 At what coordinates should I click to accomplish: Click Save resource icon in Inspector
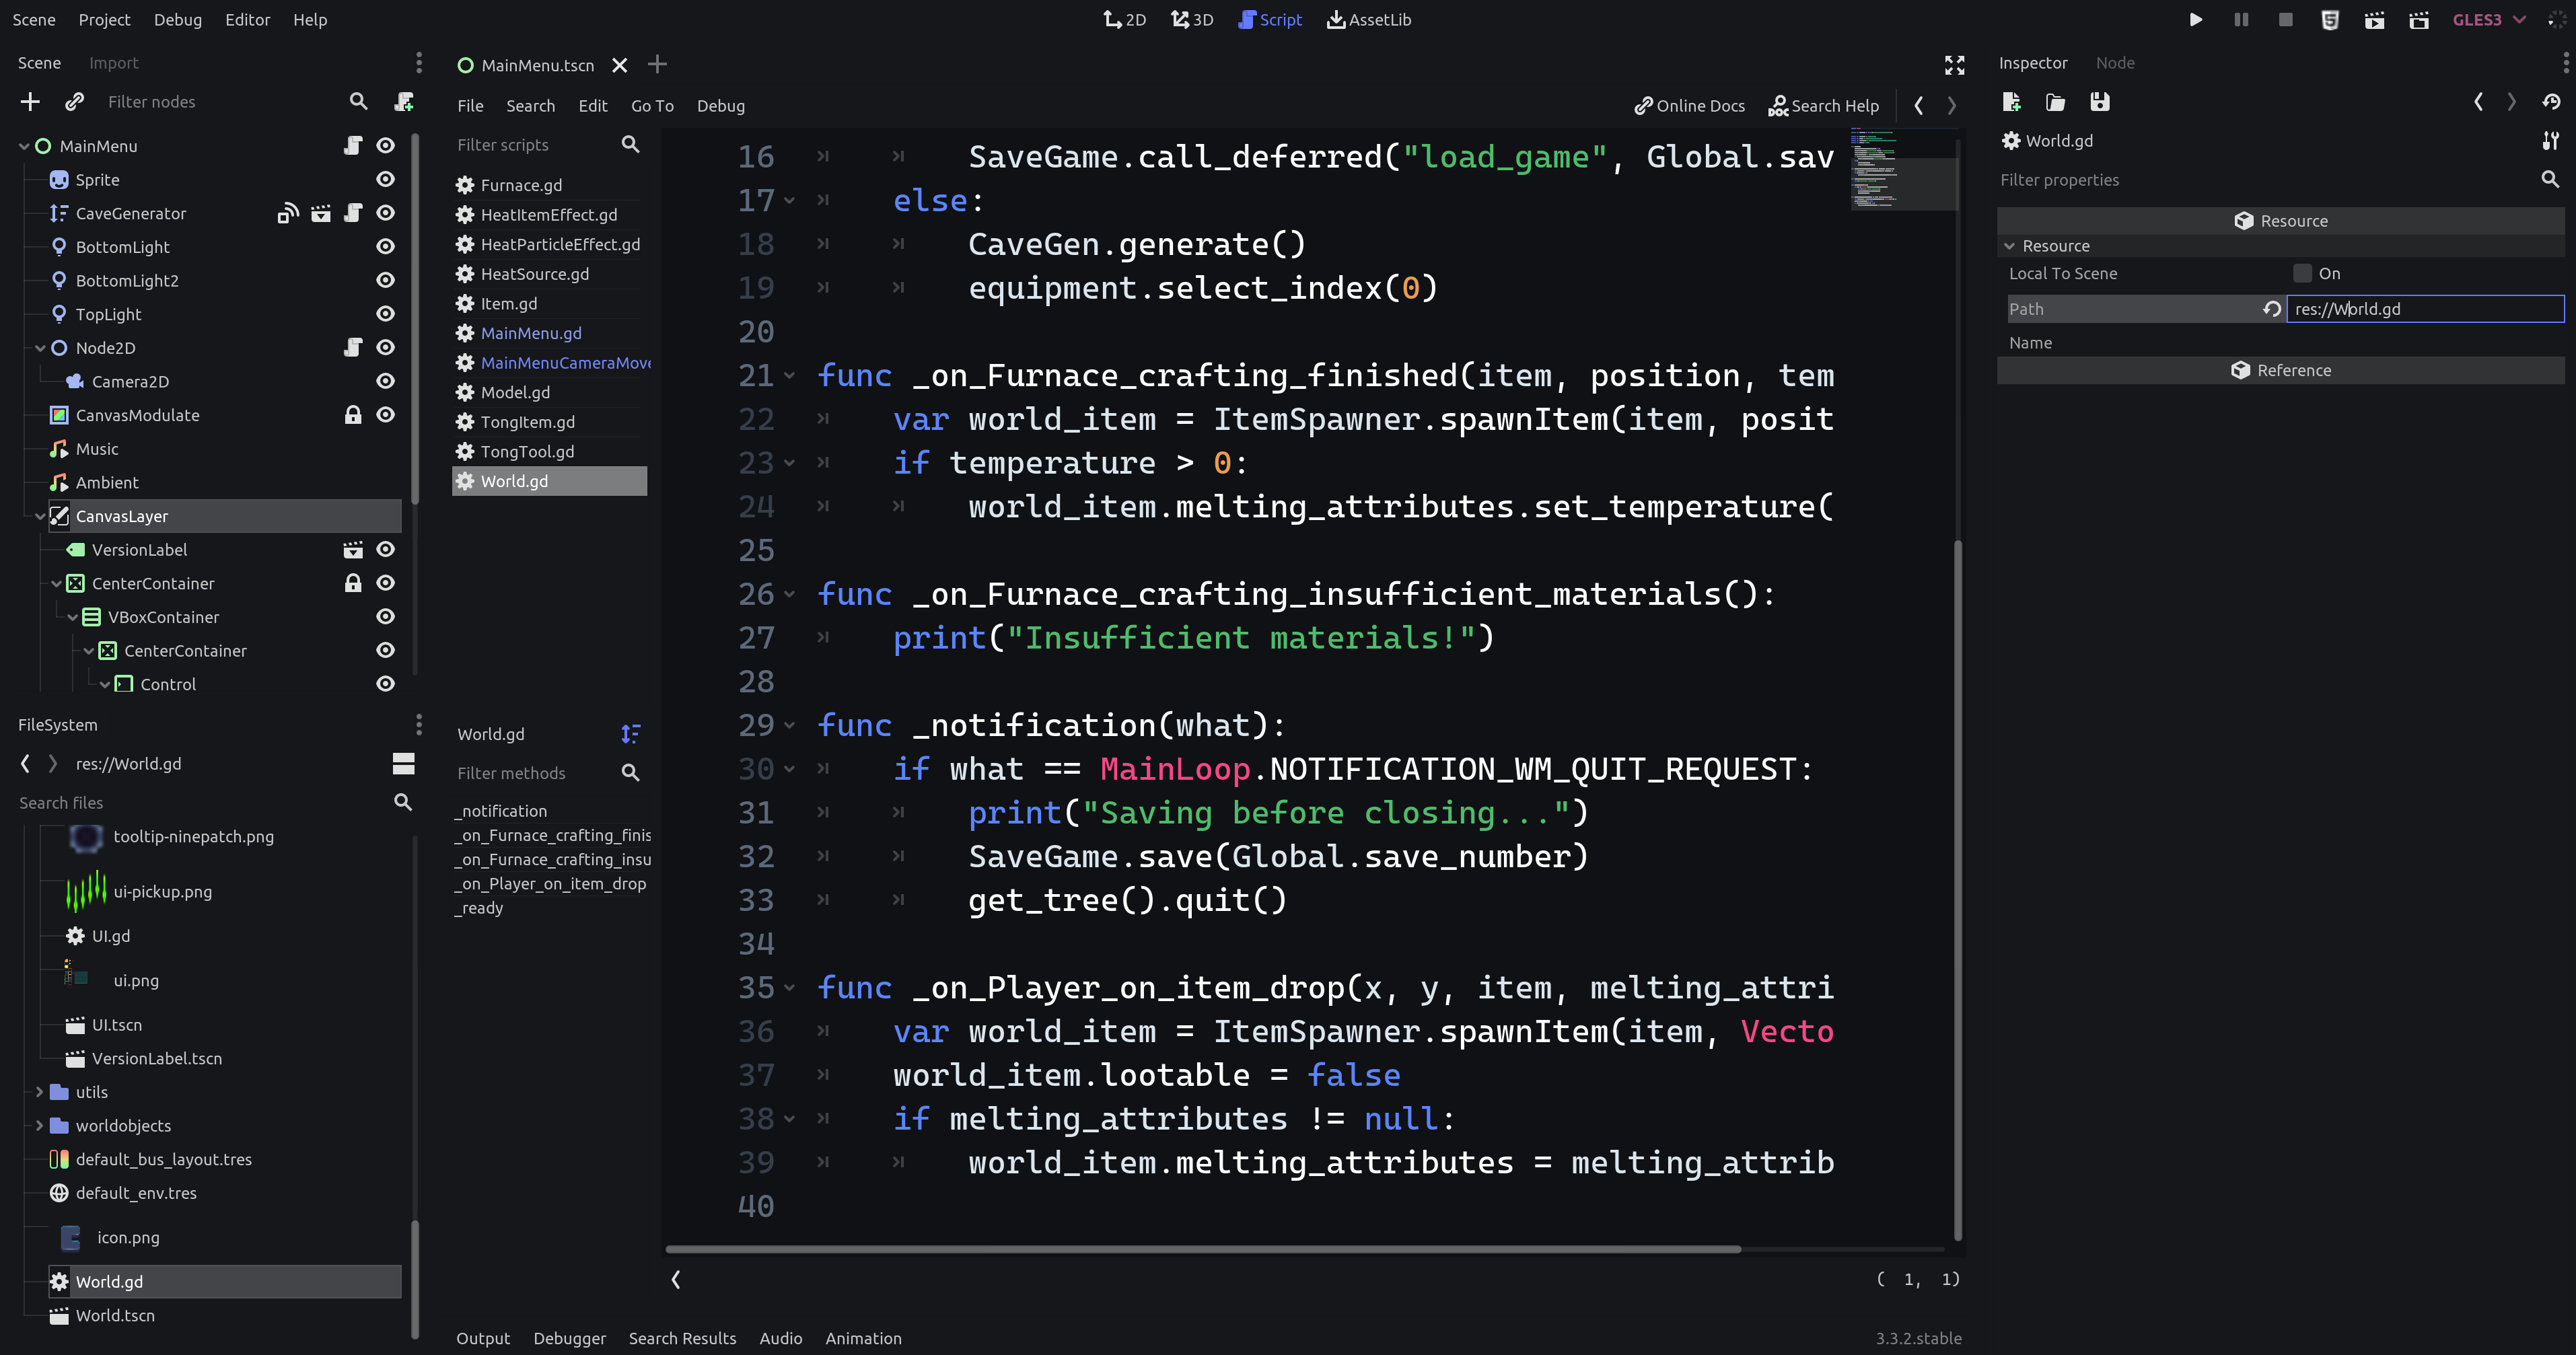click(x=2099, y=102)
